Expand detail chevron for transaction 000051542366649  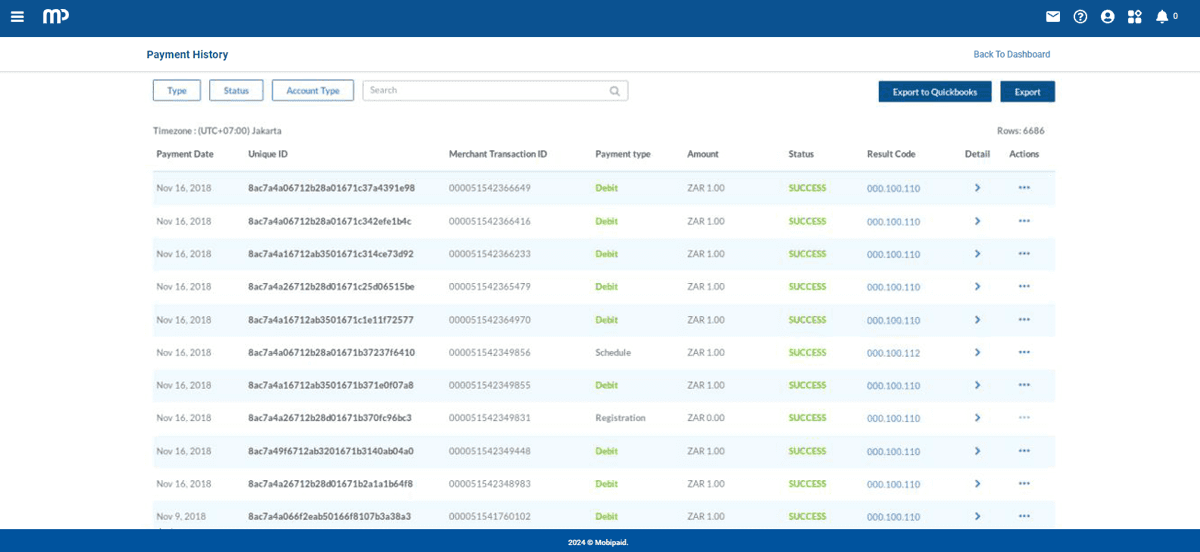[x=977, y=188]
